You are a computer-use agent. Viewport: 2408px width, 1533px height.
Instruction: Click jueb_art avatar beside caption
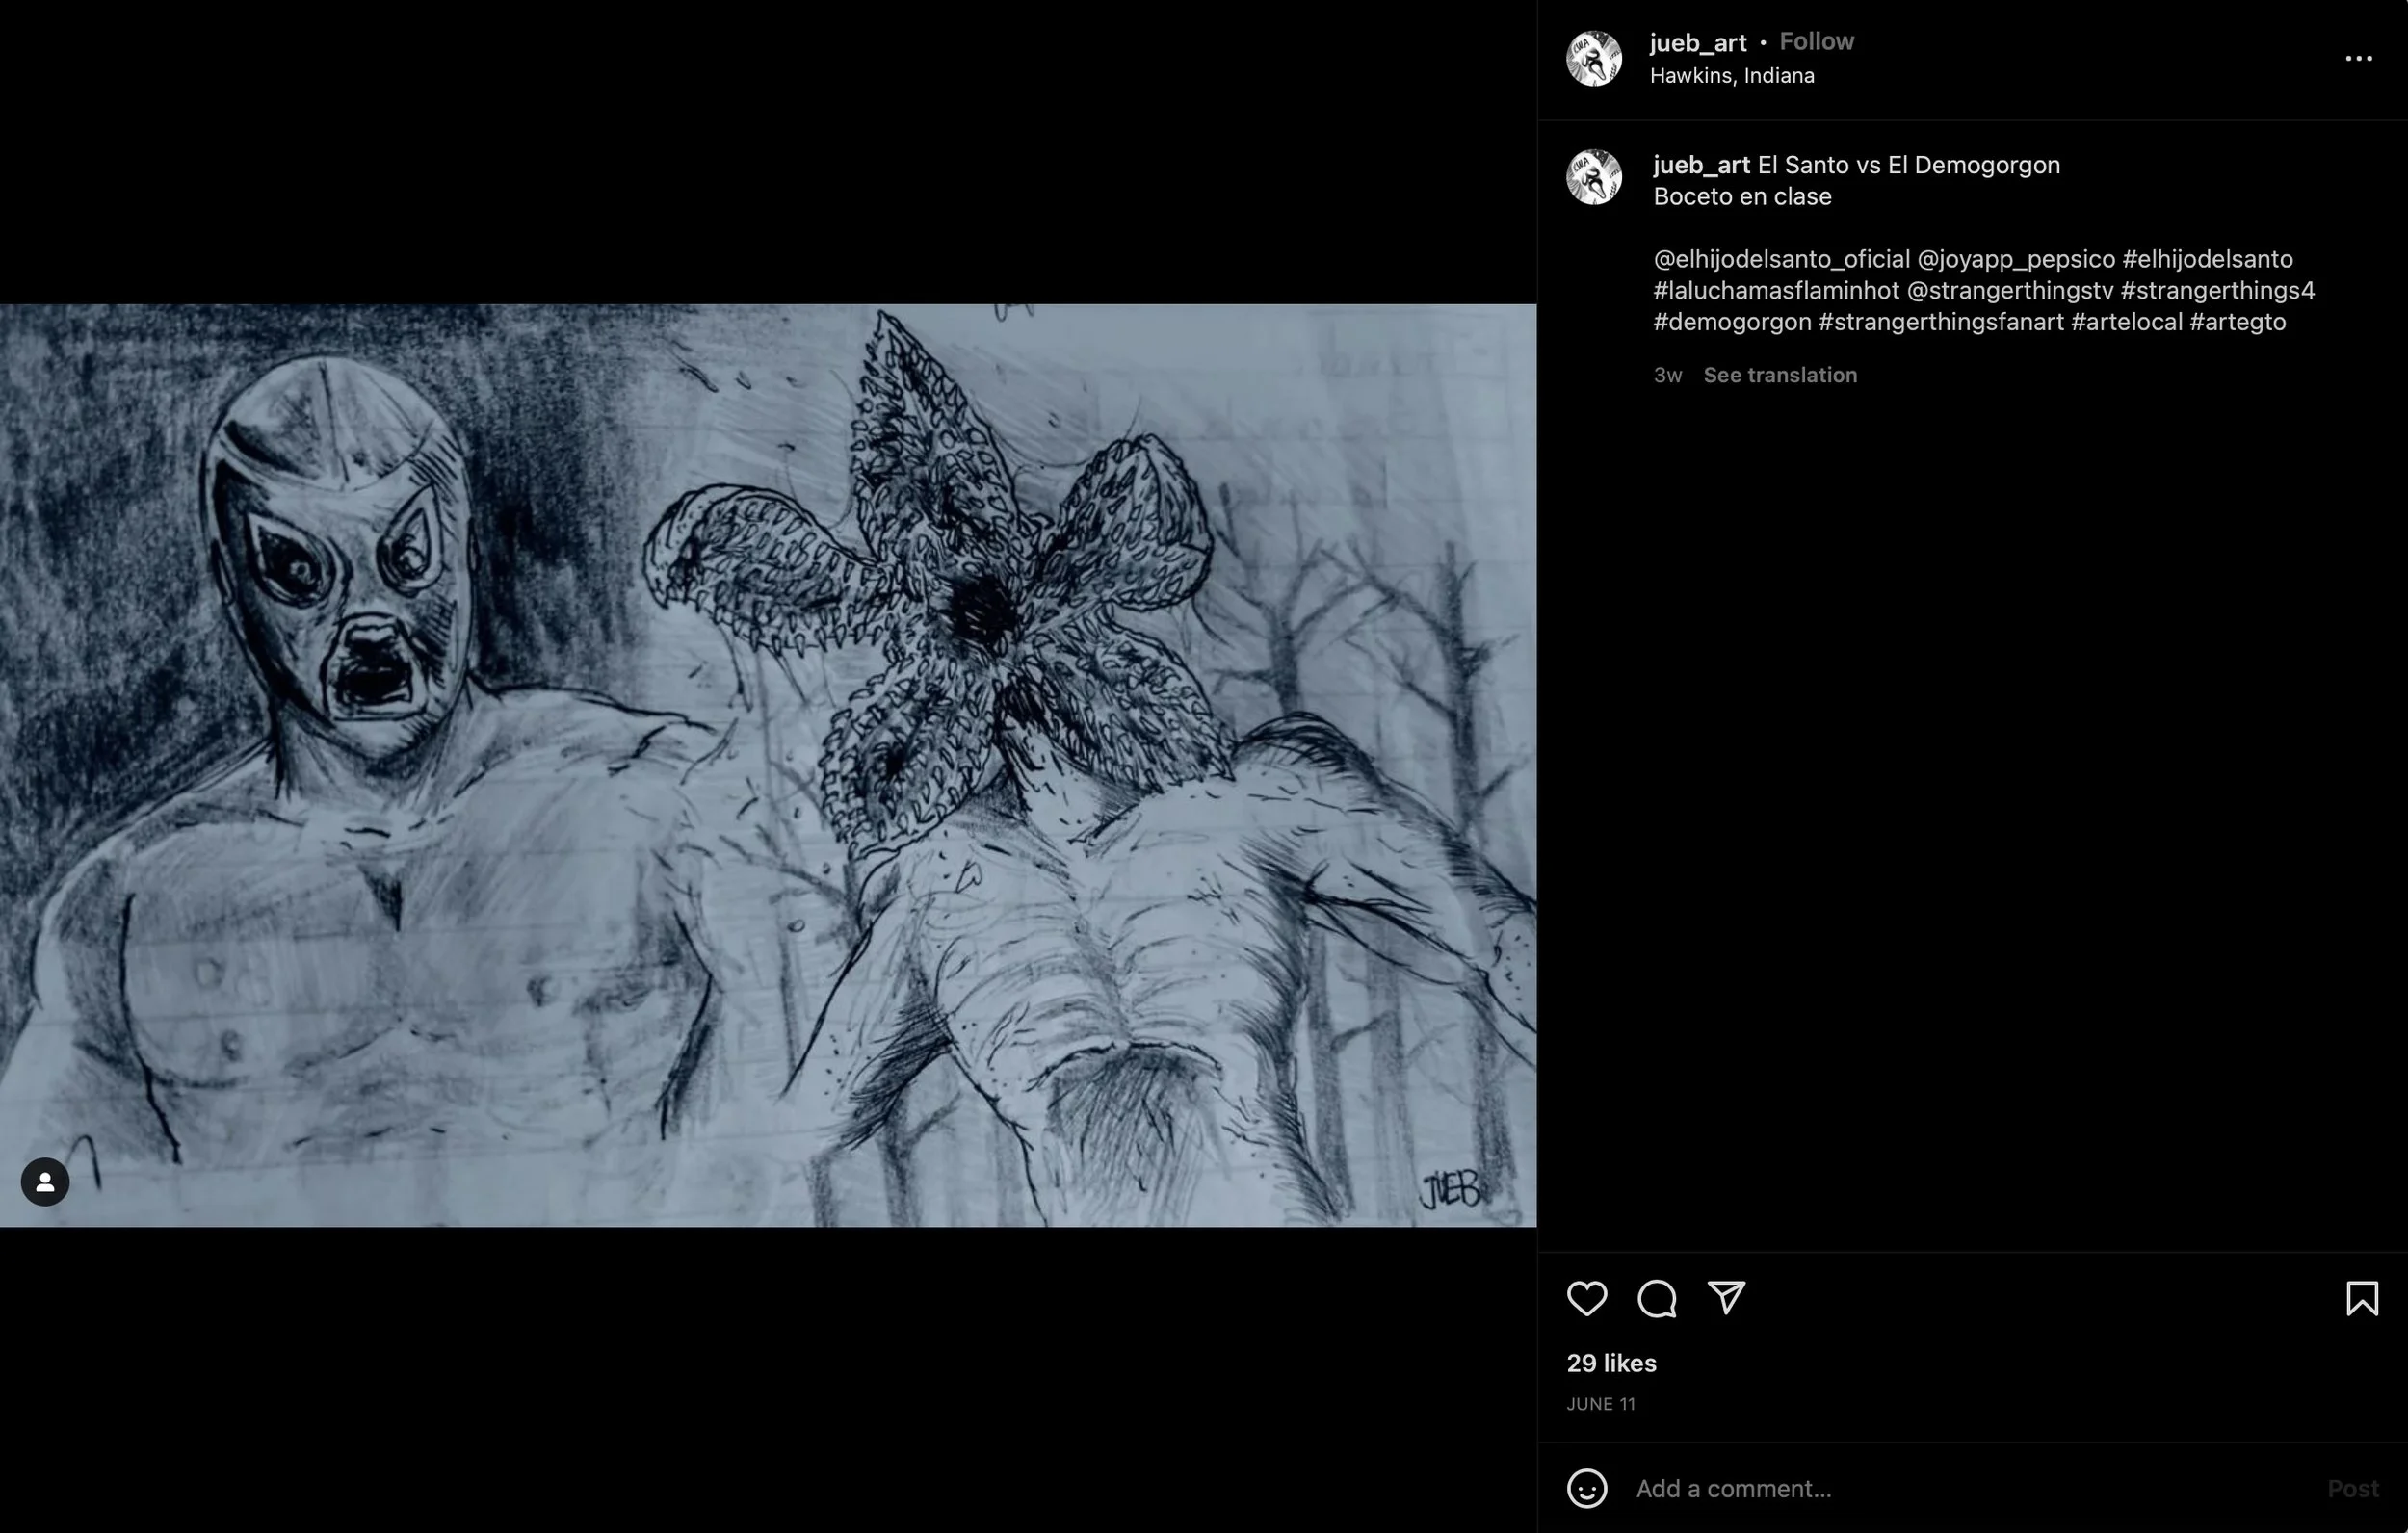click(1593, 177)
